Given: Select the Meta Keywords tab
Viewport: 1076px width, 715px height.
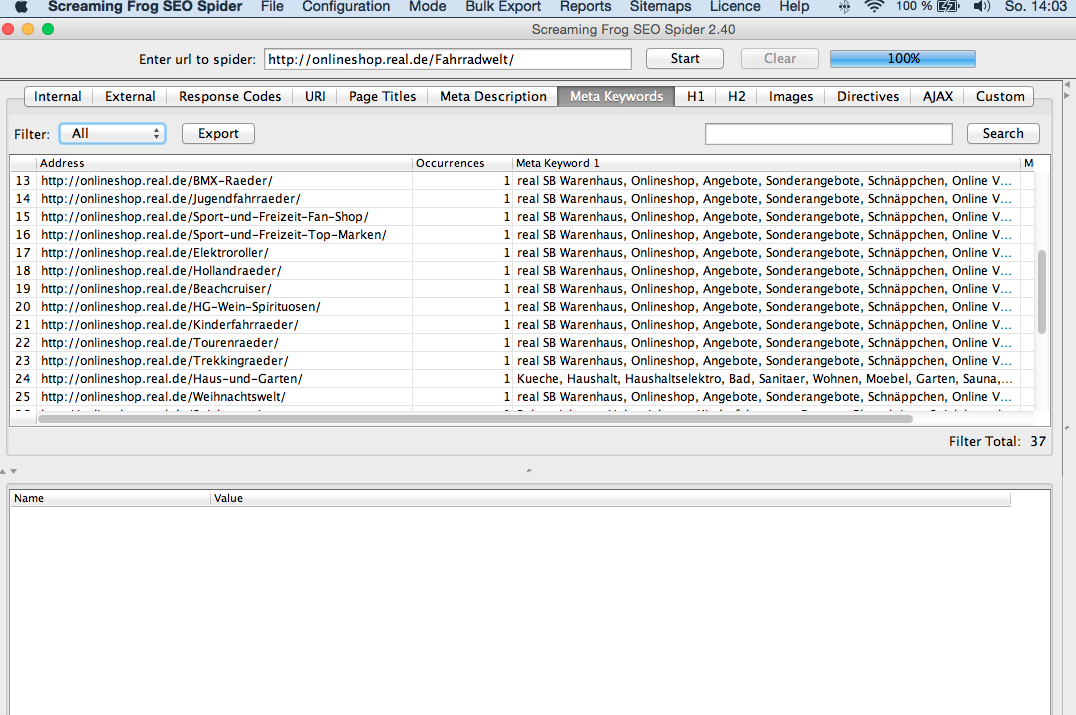Looking at the screenshot, I should click(616, 97).
